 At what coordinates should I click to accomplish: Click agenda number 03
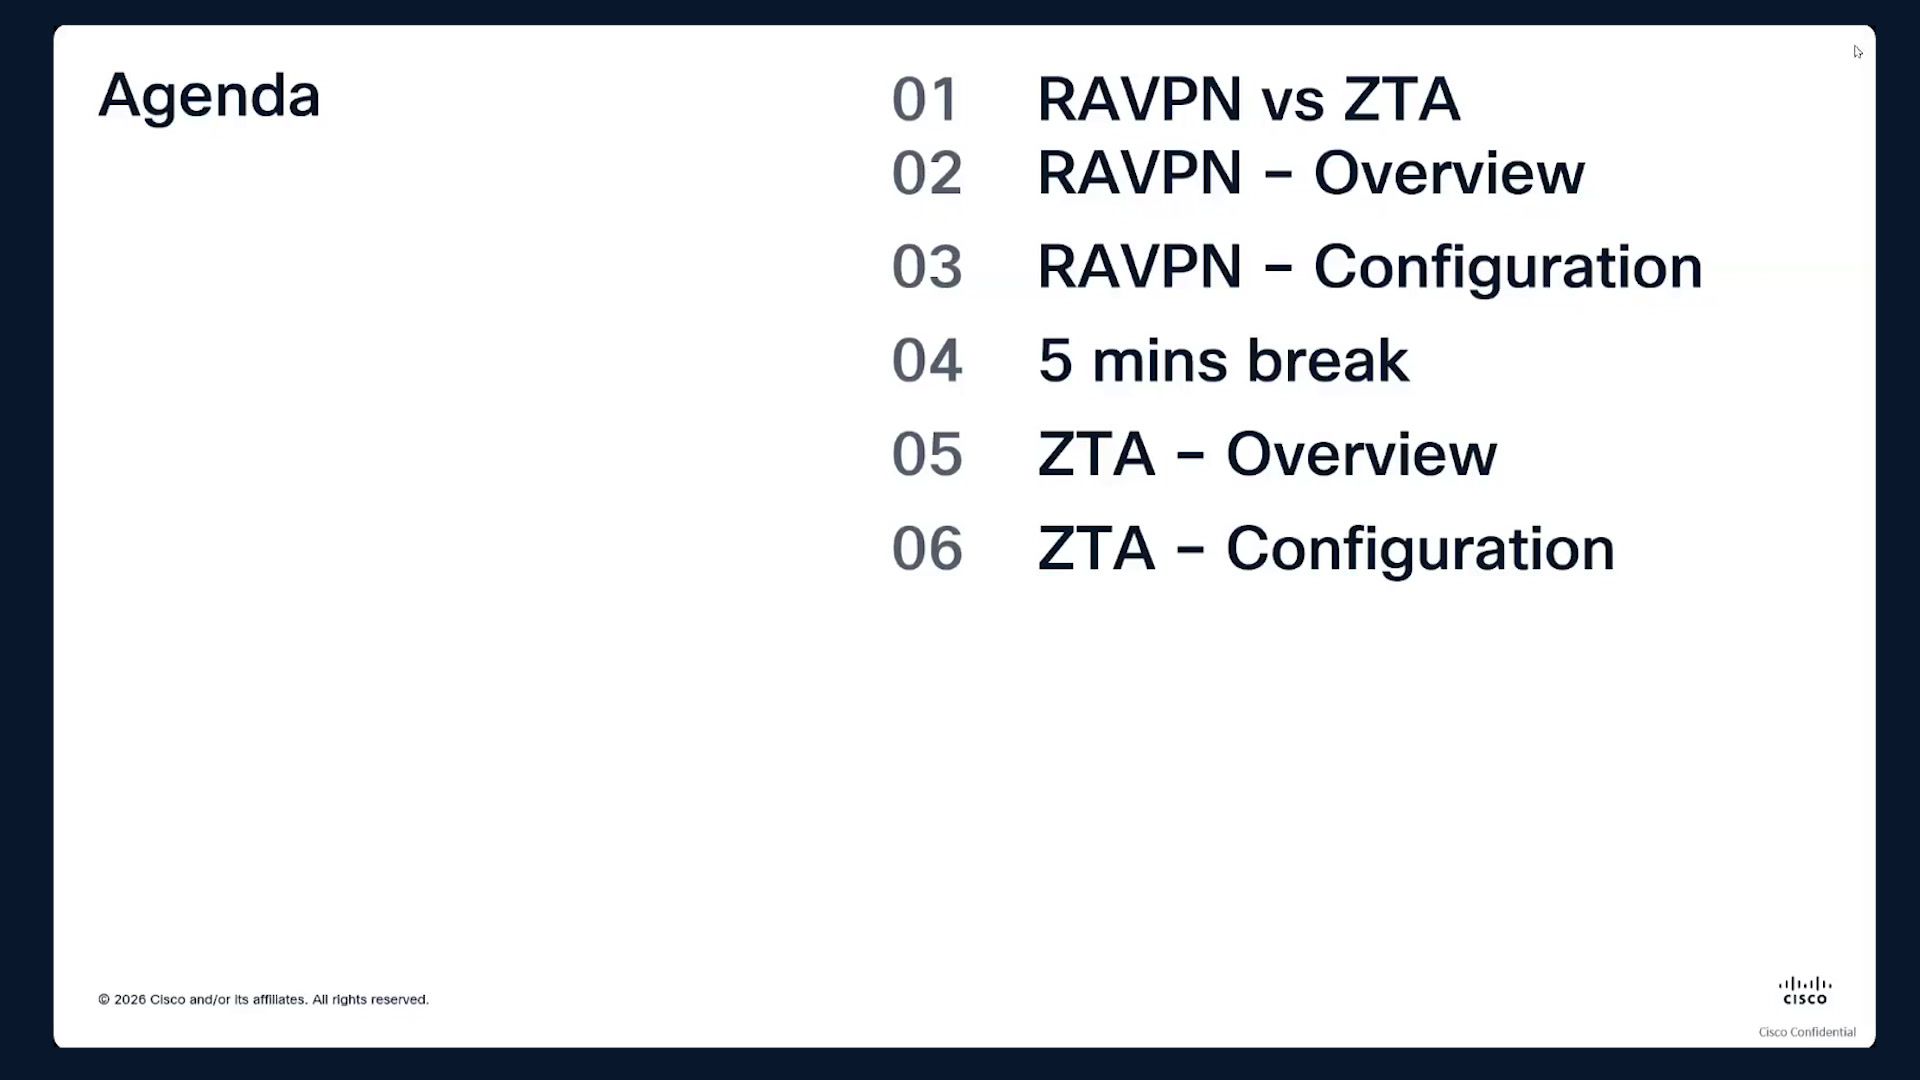pos(927,267)
